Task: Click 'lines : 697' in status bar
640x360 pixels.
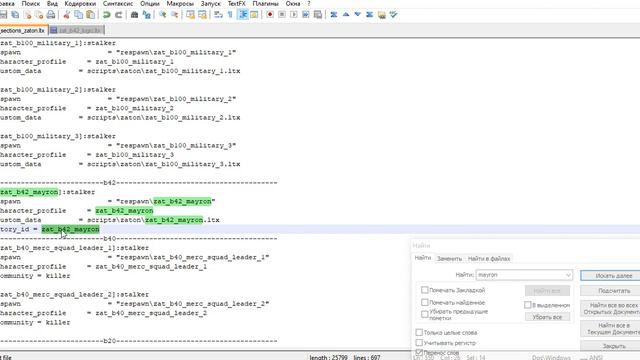Action: tap(367, 357)
